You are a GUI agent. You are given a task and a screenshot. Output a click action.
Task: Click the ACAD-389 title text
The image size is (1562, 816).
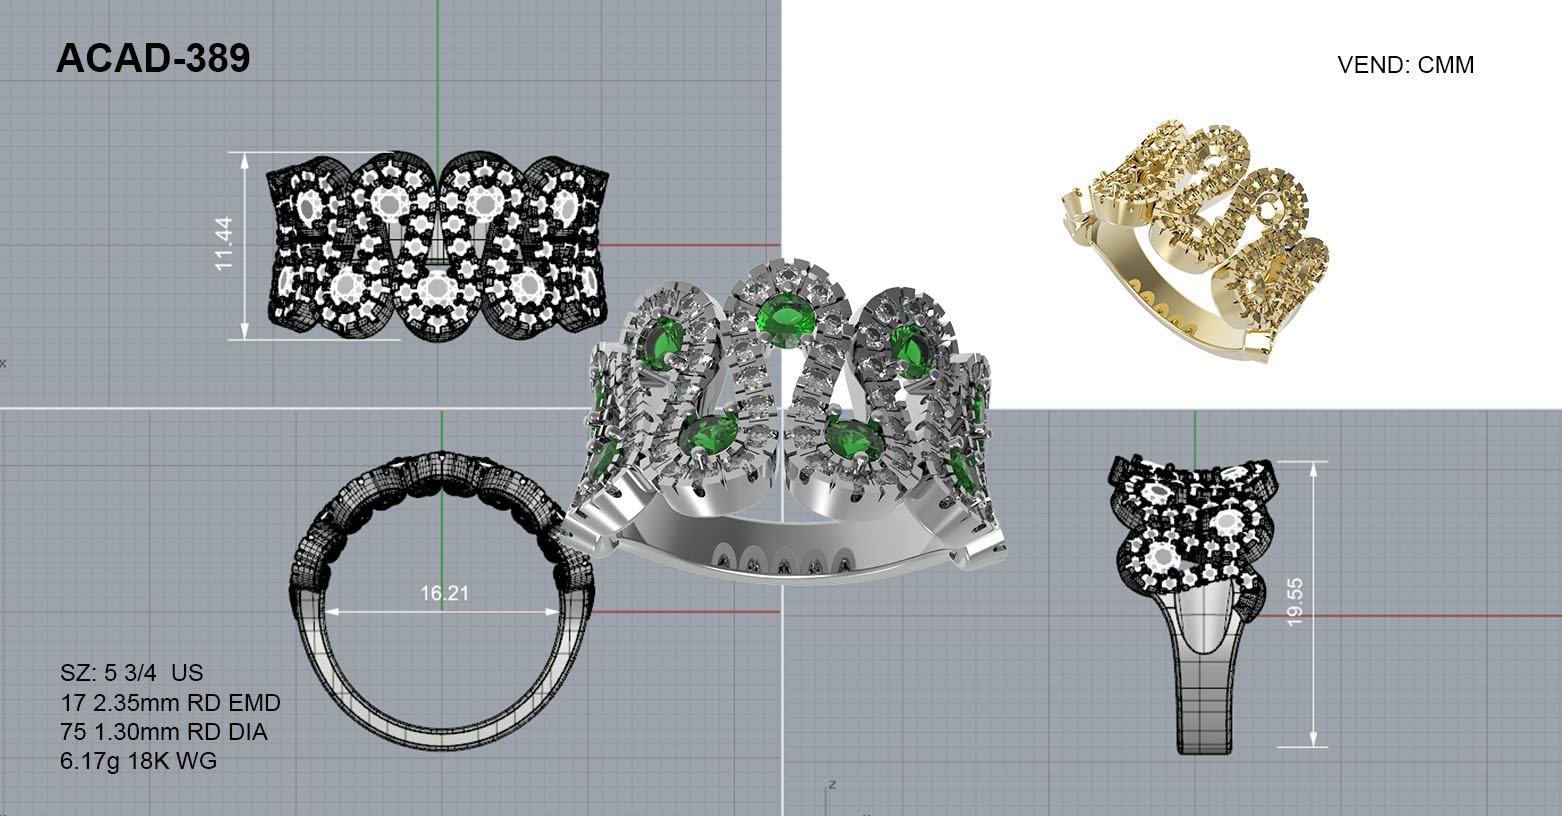[x=153, y=59]
